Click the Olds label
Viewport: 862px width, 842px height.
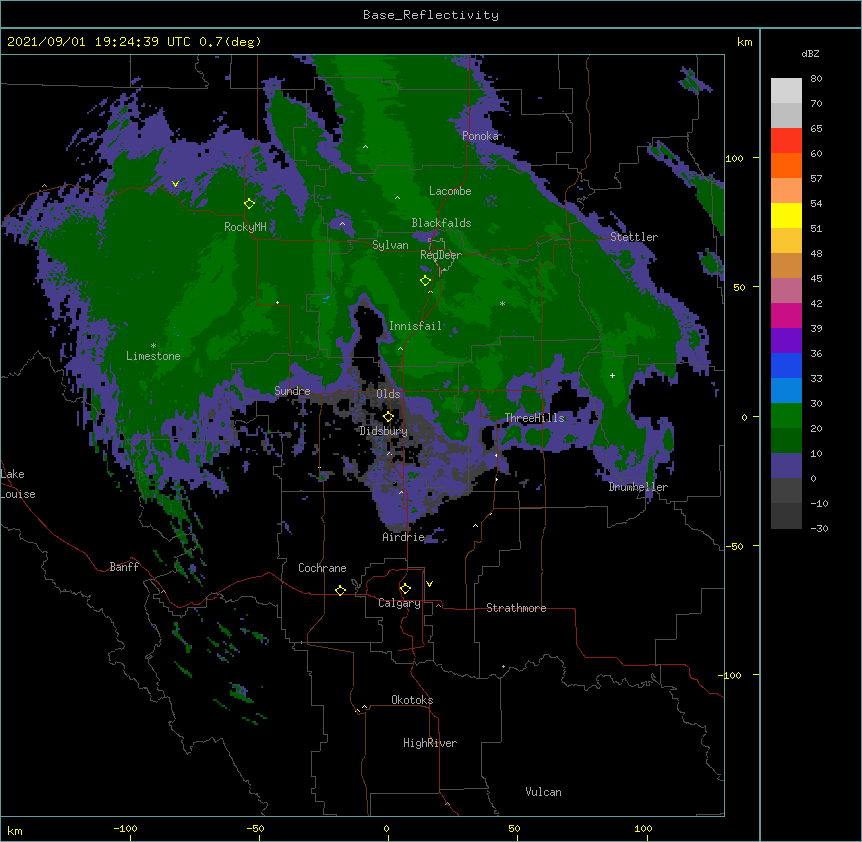click(x=388, y=394)
